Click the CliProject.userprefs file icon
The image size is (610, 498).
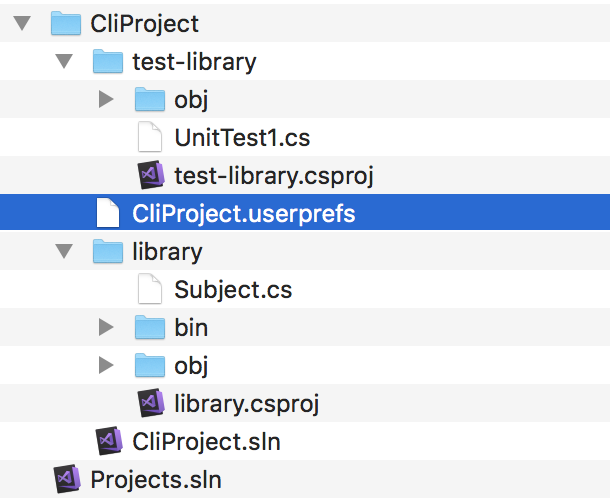point(107,213)
